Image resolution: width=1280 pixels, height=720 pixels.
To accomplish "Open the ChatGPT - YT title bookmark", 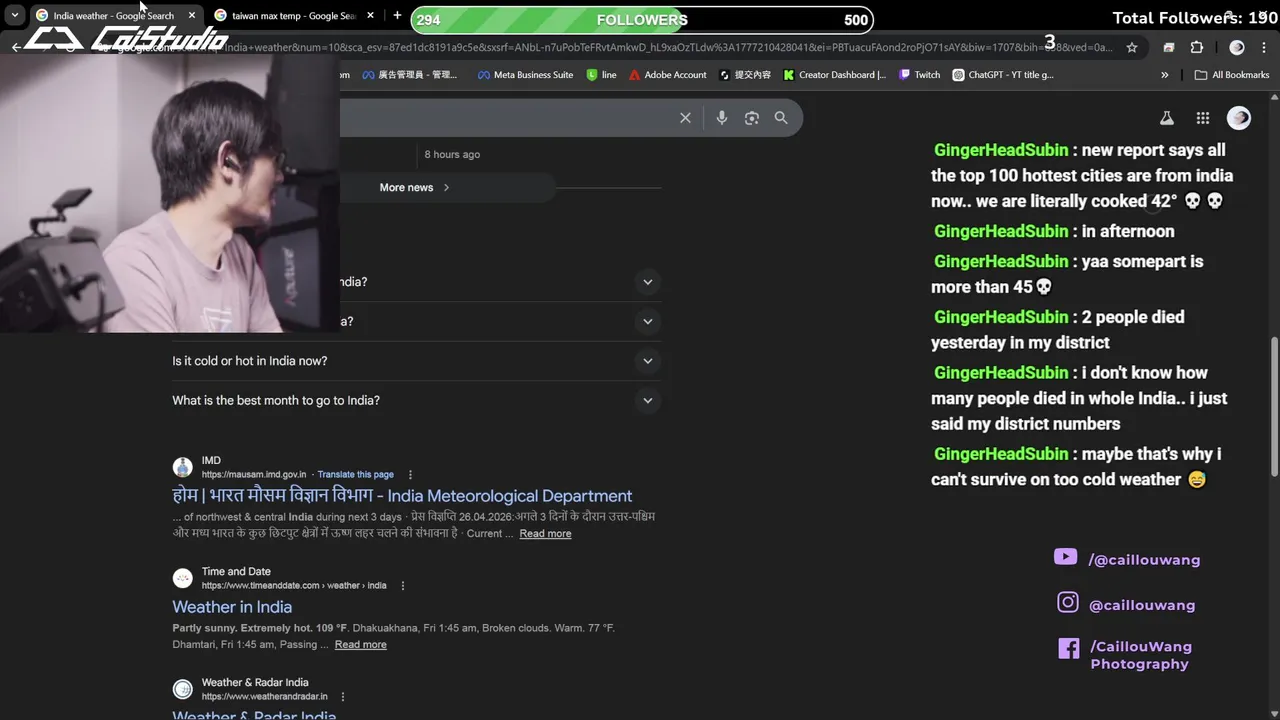I will pos(1003,75).
